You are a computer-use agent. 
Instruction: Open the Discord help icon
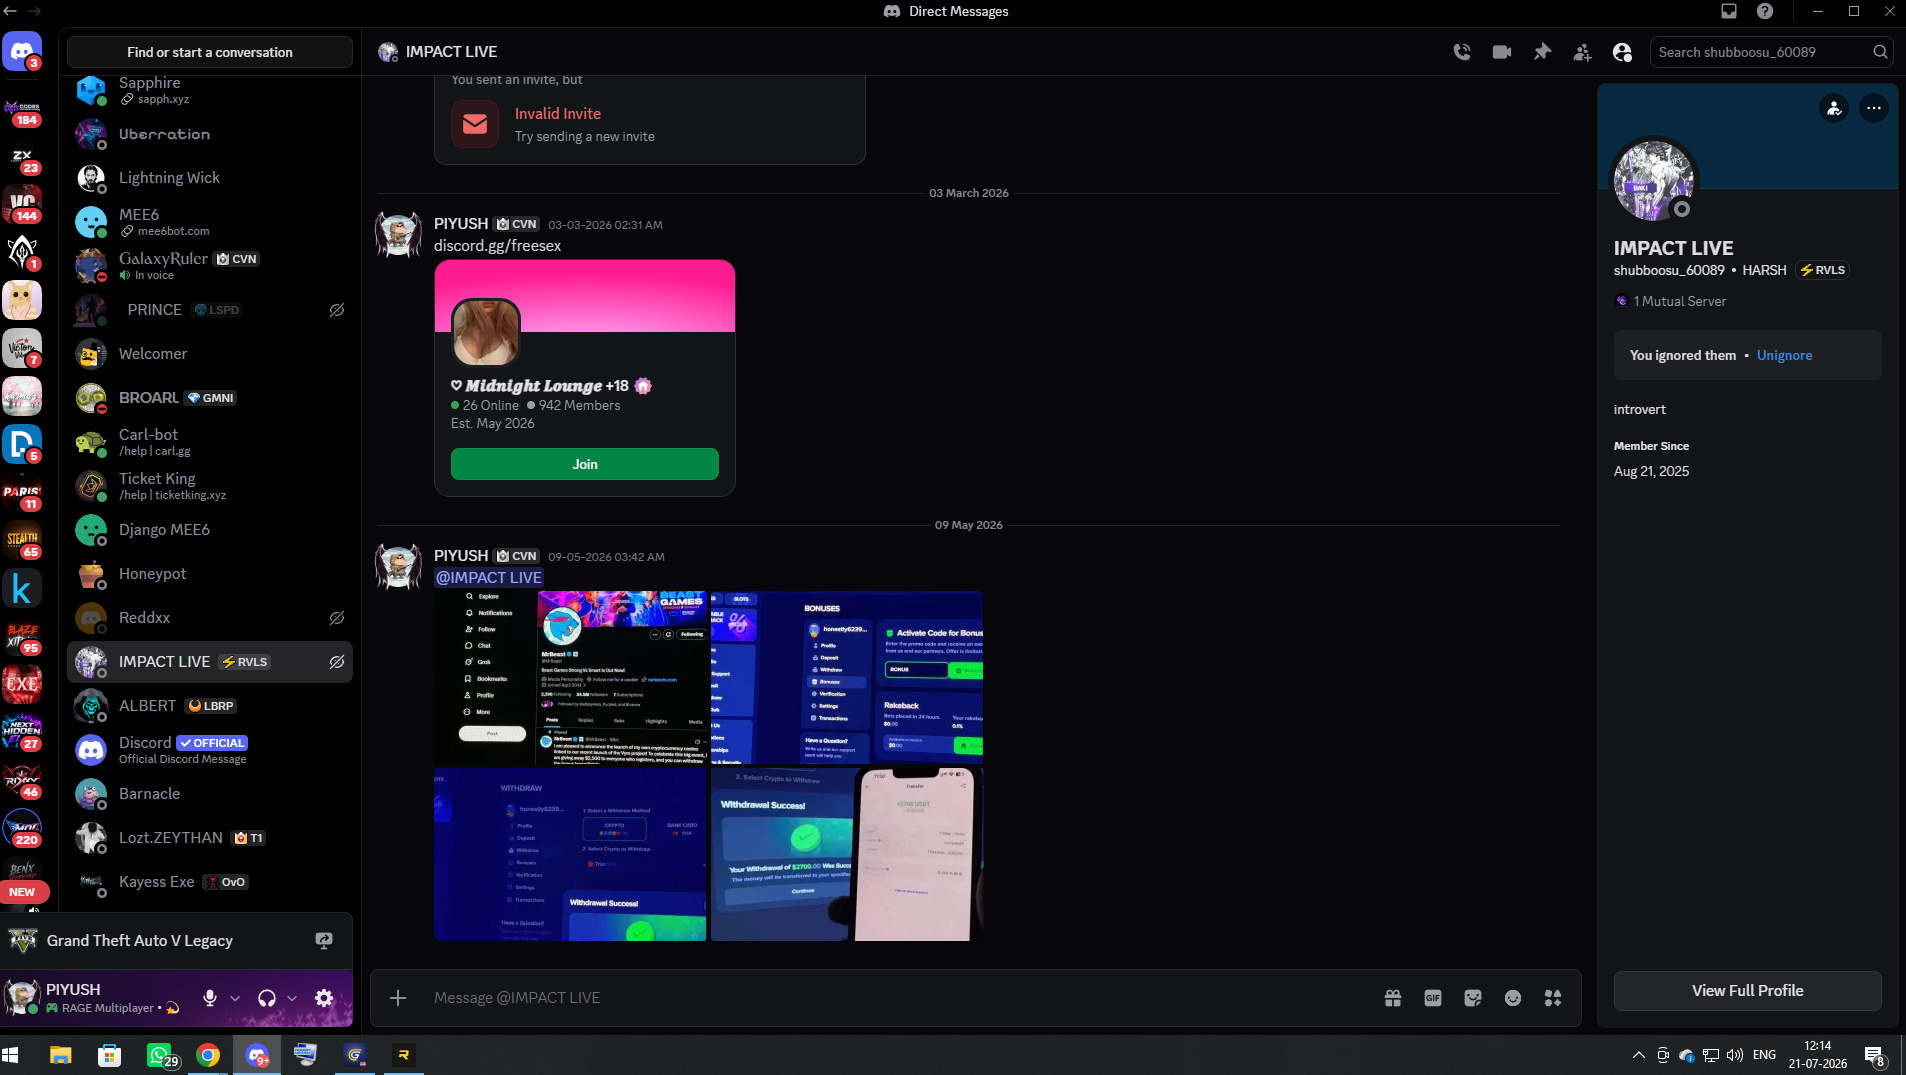pyautogui.click(x=1765, y=11)
